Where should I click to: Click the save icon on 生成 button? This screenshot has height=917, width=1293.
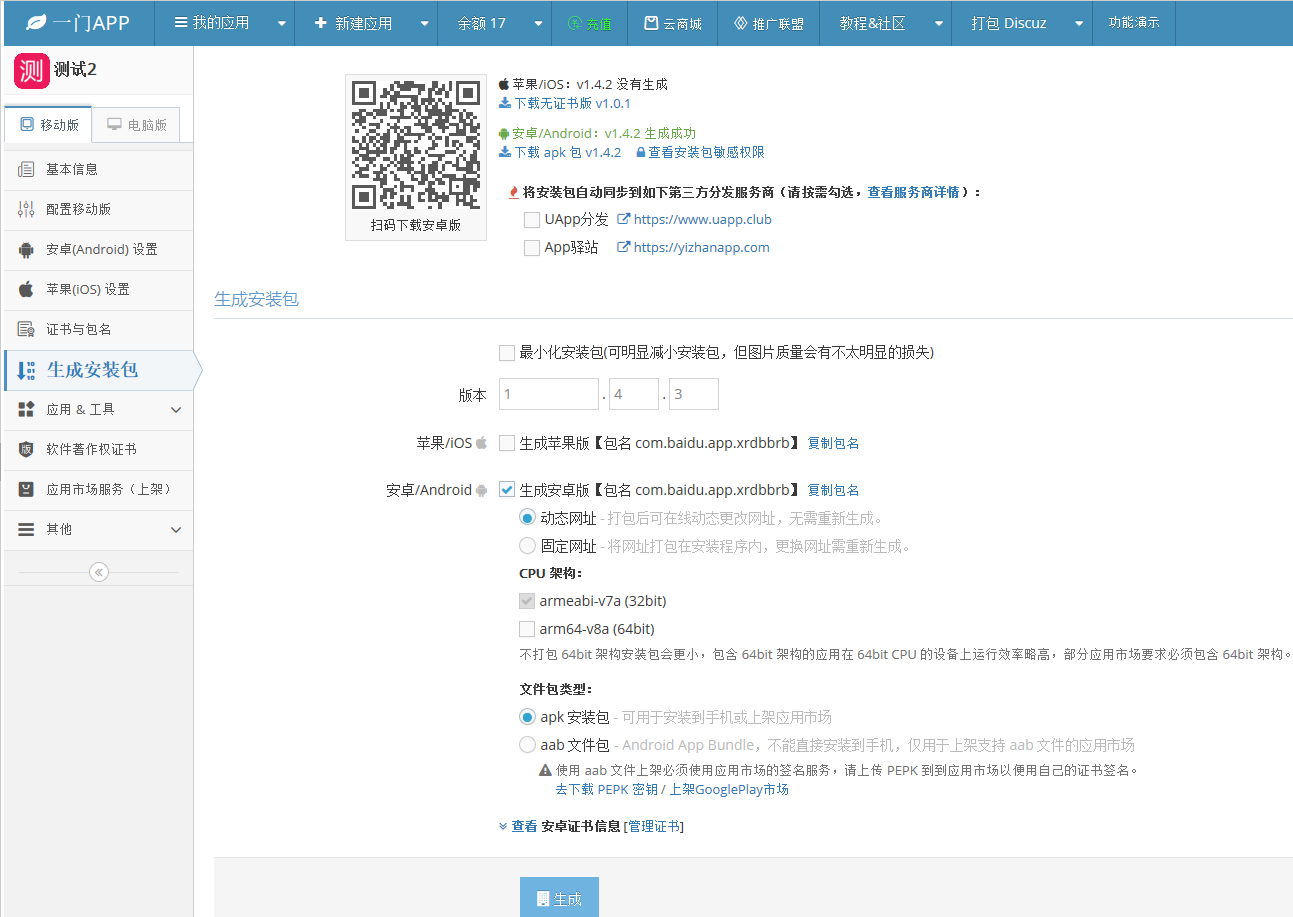pos(543,898)
